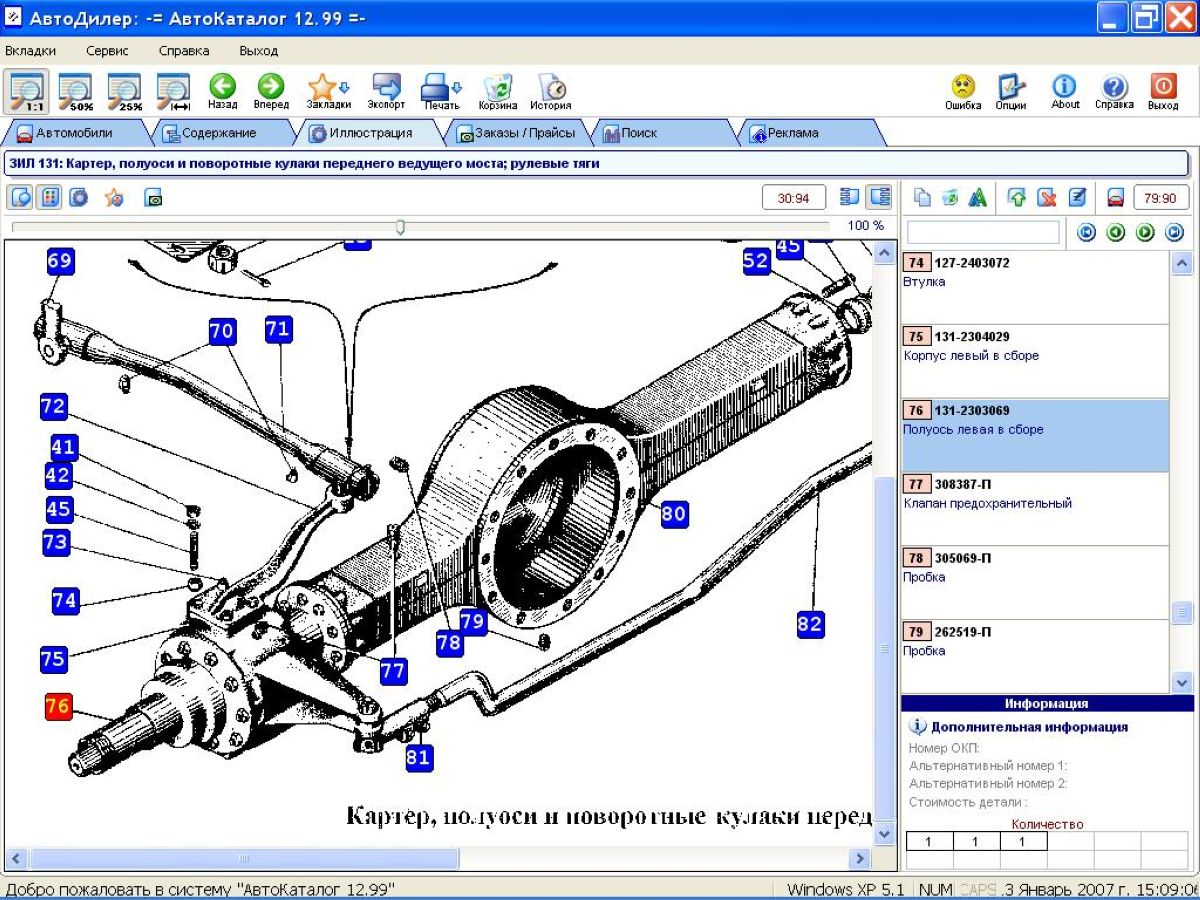Go to the previous part in the list
Screen dimensions: 1200x900
(x=1116, y=233)
